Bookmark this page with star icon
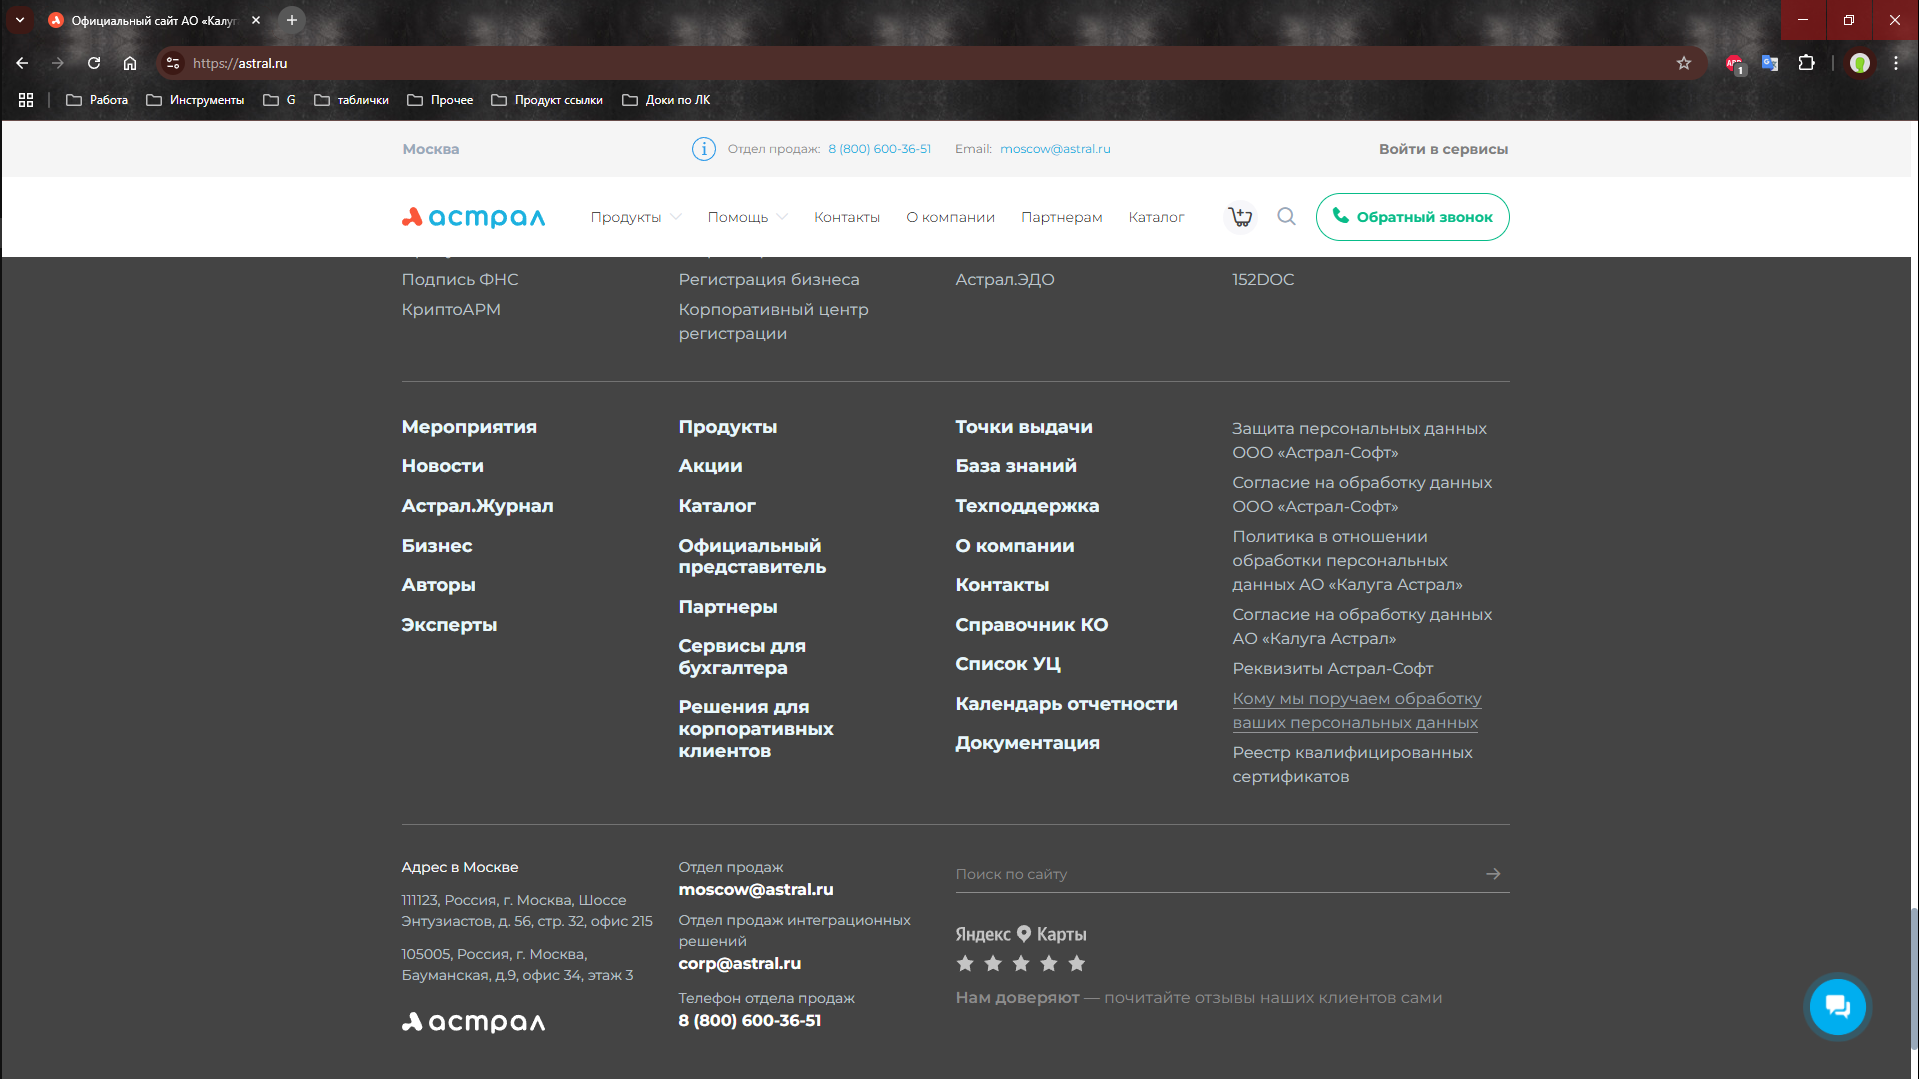Image resolution: width=1919 pixels, height=1079 pixels. coord(1684,63)
